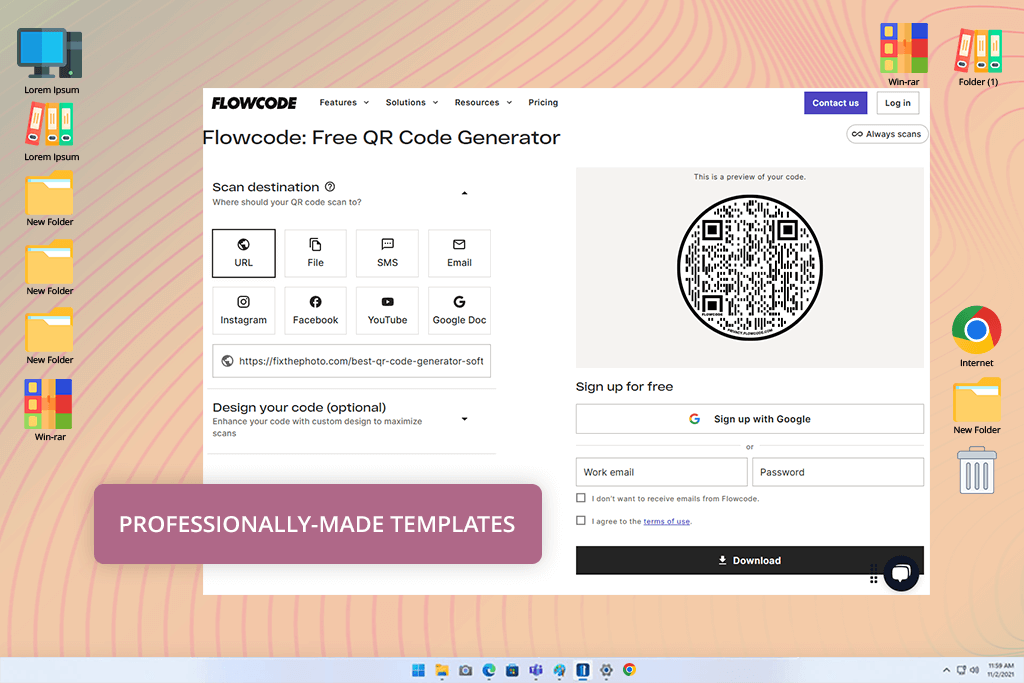The height and width of the screenshot is (683, 1024).
Task: Check the "I agree to the terms" box
Action: [581, 520]
